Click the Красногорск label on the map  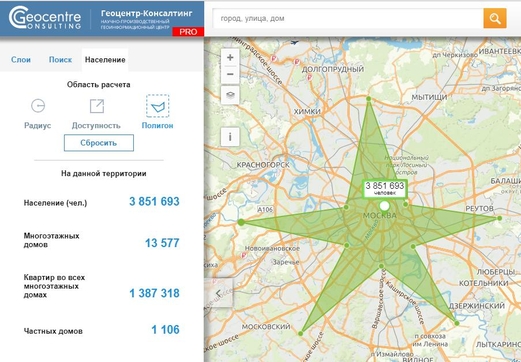tap(263, 165)
